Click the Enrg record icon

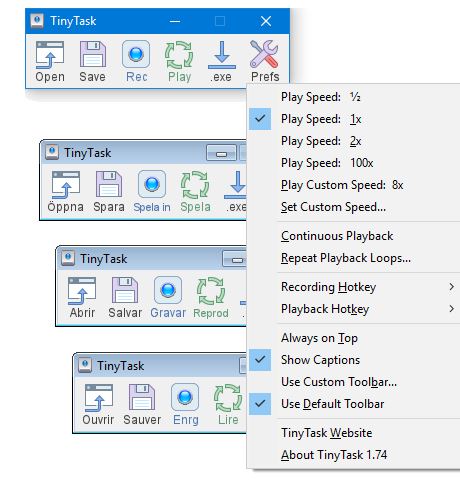click(x=185, y=397)
